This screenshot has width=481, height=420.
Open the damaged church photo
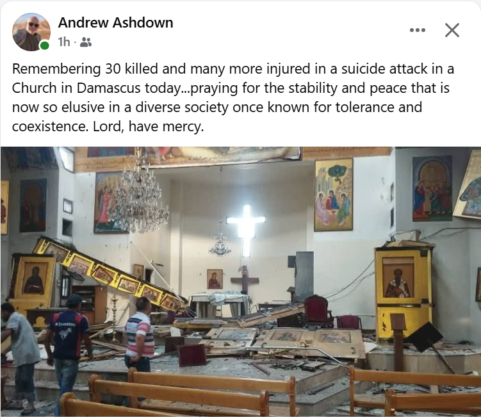point(240,282)
